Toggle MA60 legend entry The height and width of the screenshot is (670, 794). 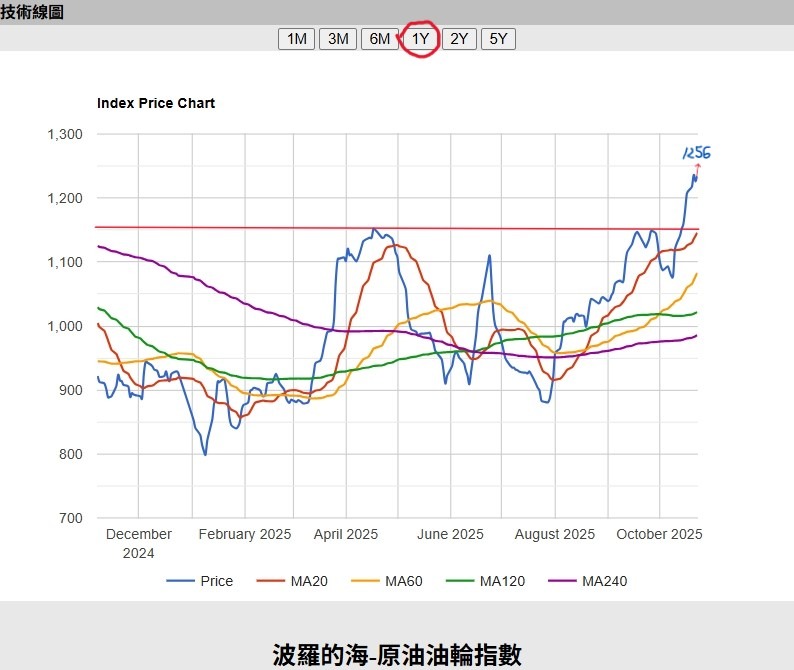click(387, 581)
